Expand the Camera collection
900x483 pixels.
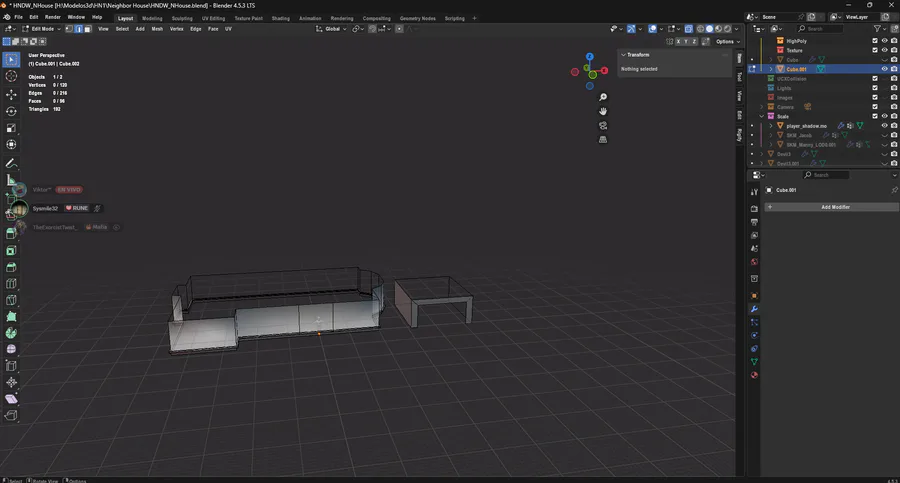tap(762, 107)
